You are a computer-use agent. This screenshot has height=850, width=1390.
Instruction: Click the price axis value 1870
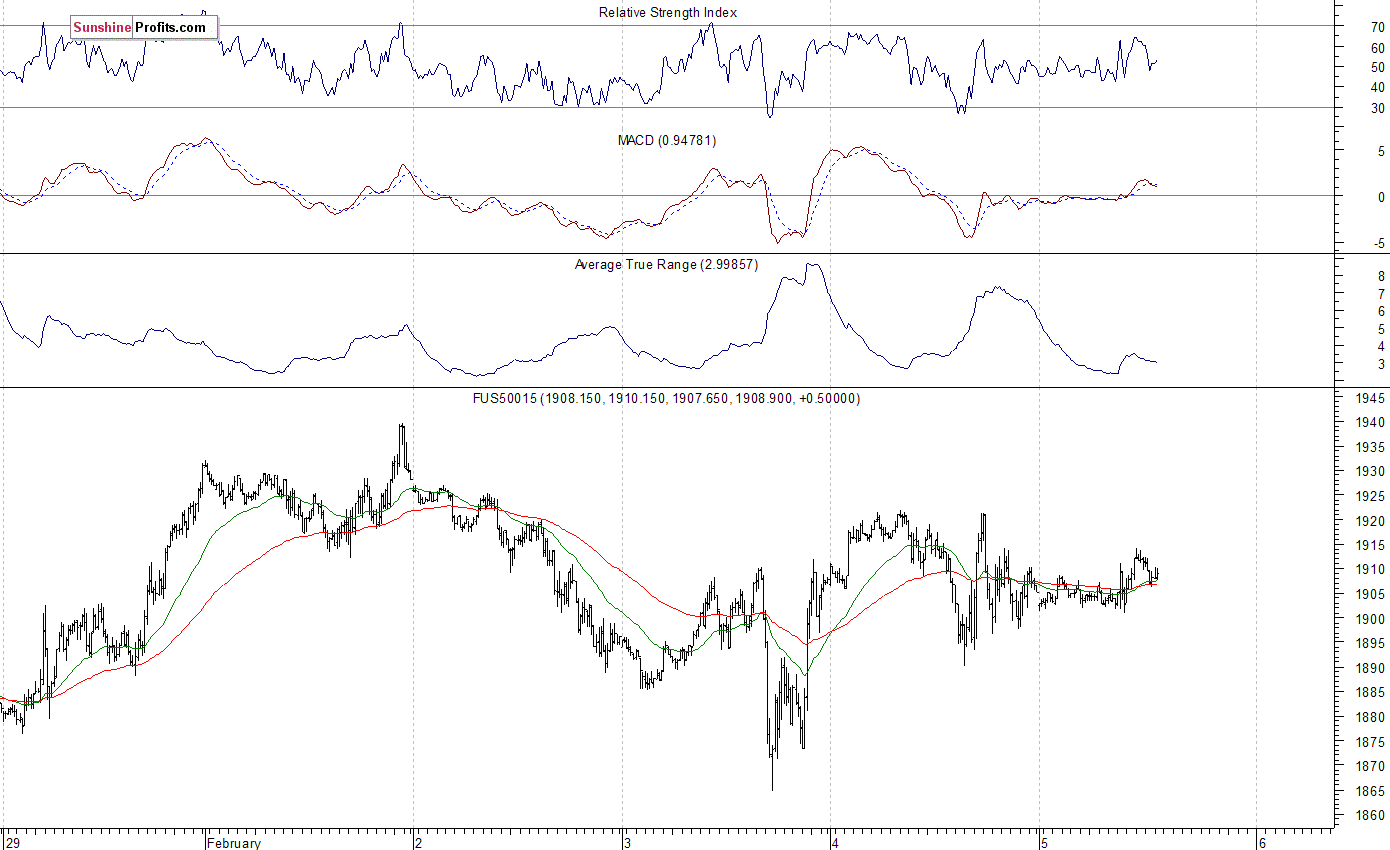coord(1372,767)
